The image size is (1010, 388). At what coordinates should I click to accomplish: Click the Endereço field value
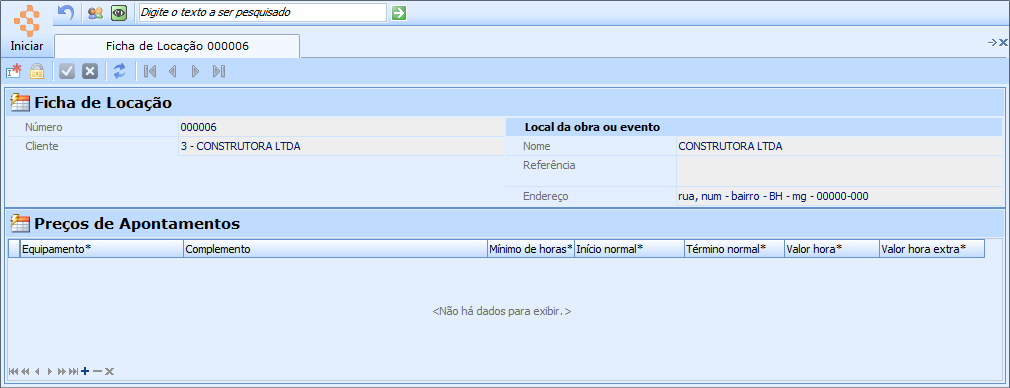tap(840, 196)
